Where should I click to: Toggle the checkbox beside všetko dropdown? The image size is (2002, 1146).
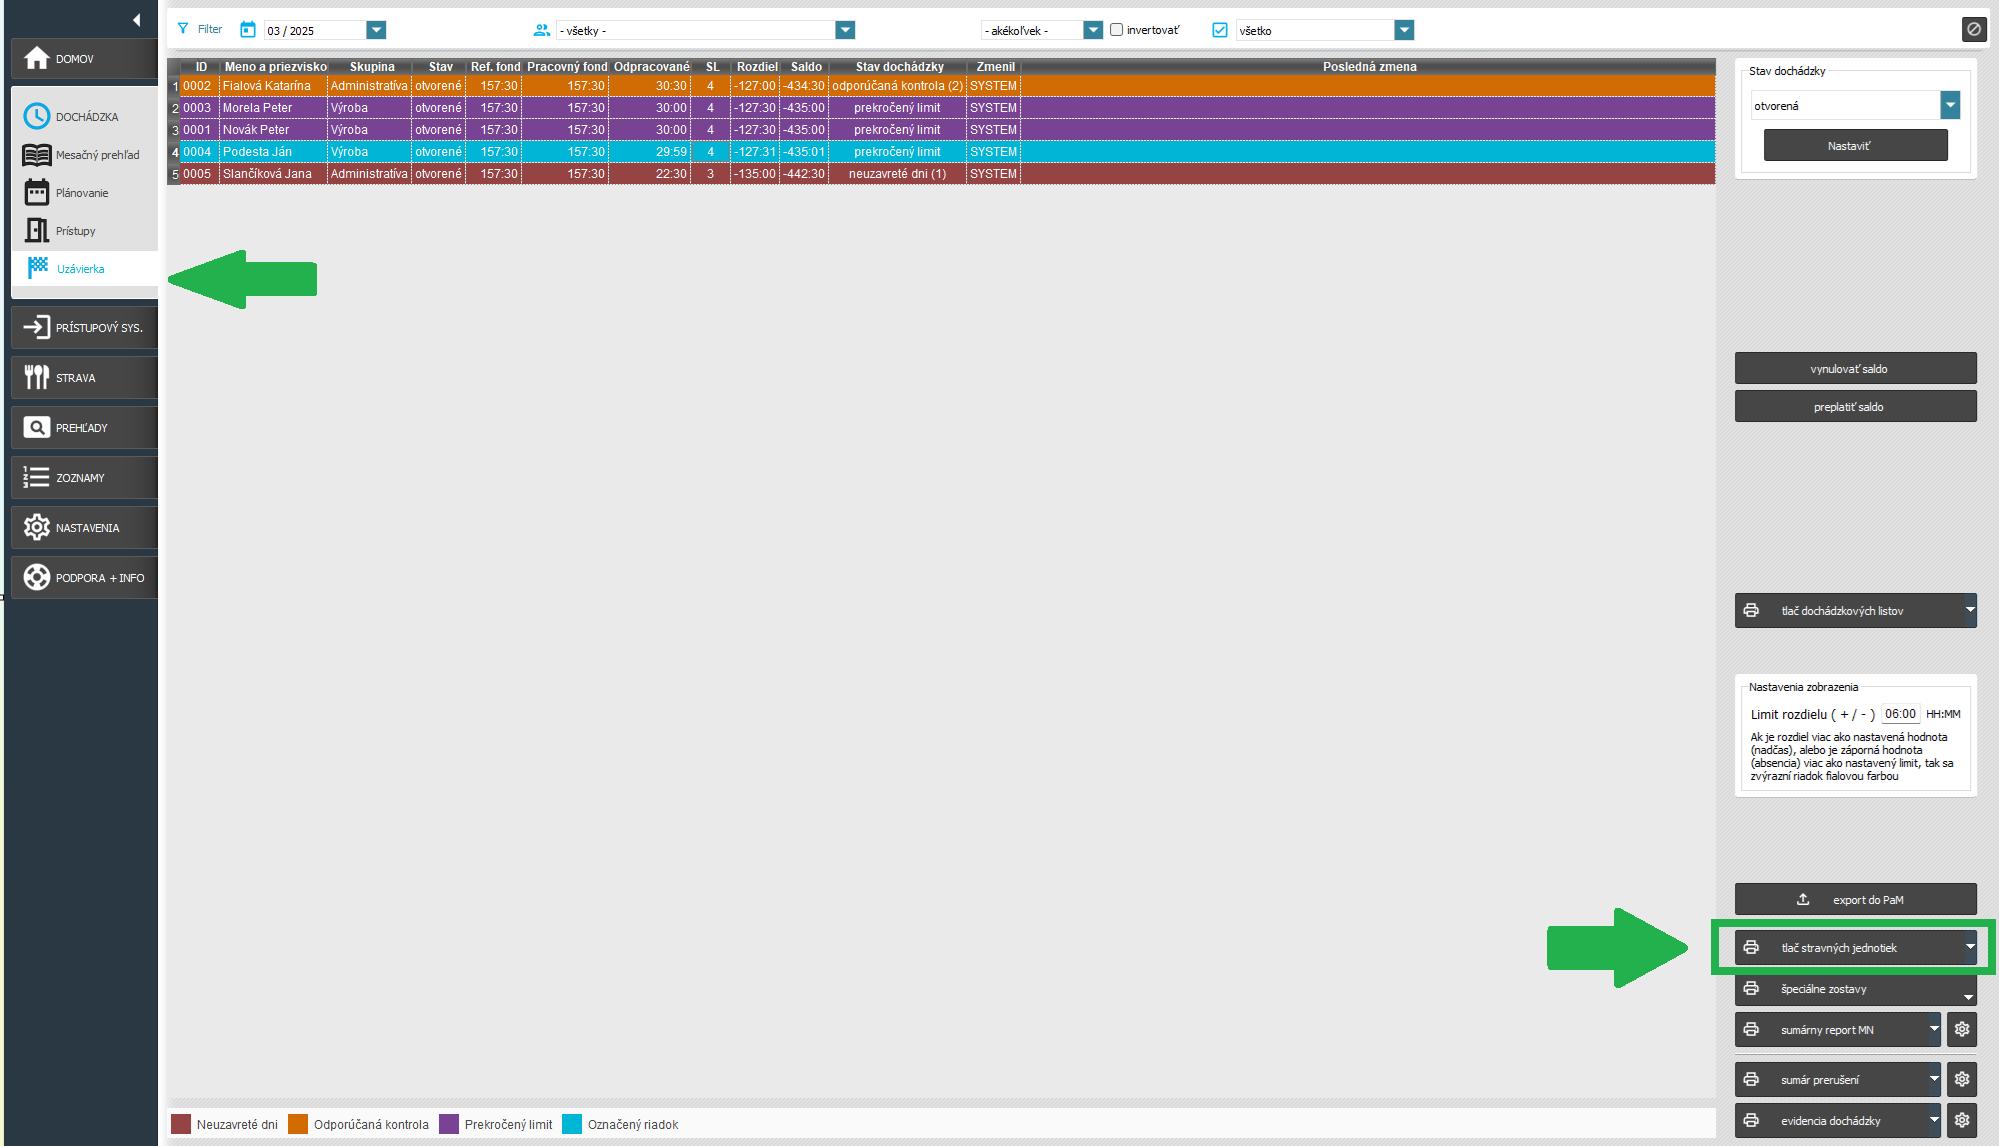(x=1219, y=30)
